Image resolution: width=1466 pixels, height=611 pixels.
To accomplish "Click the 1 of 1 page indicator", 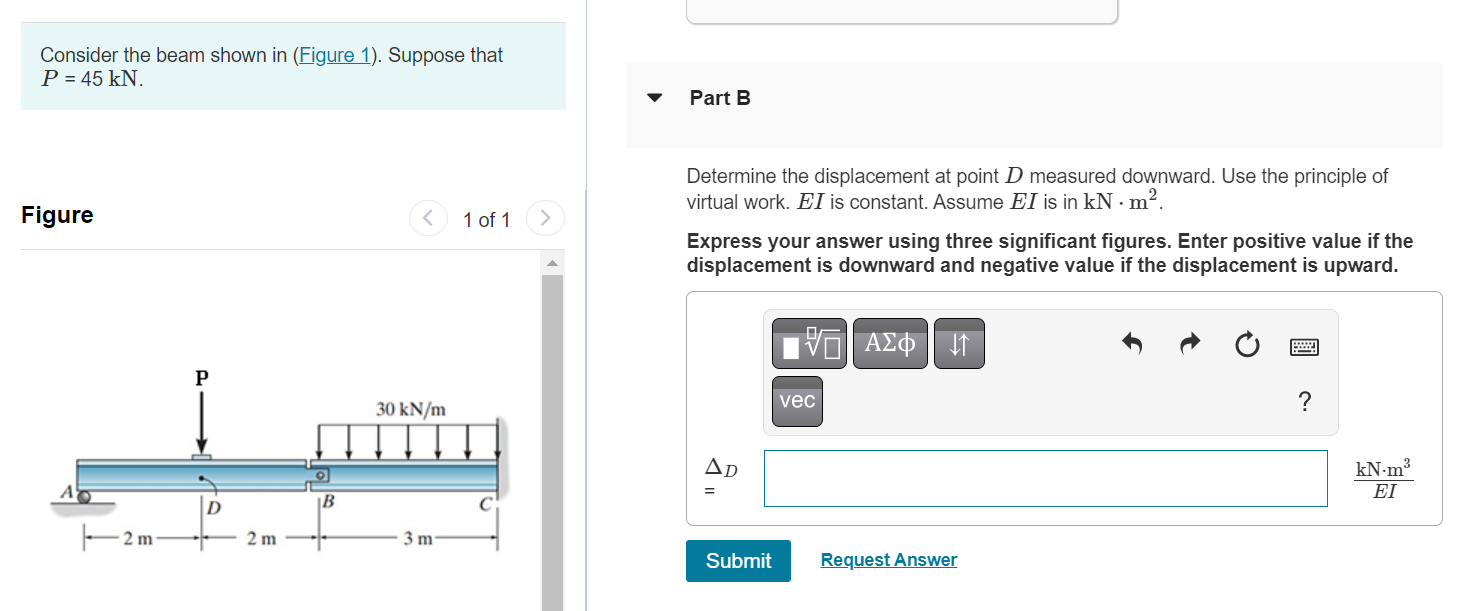I will (487, 219).
